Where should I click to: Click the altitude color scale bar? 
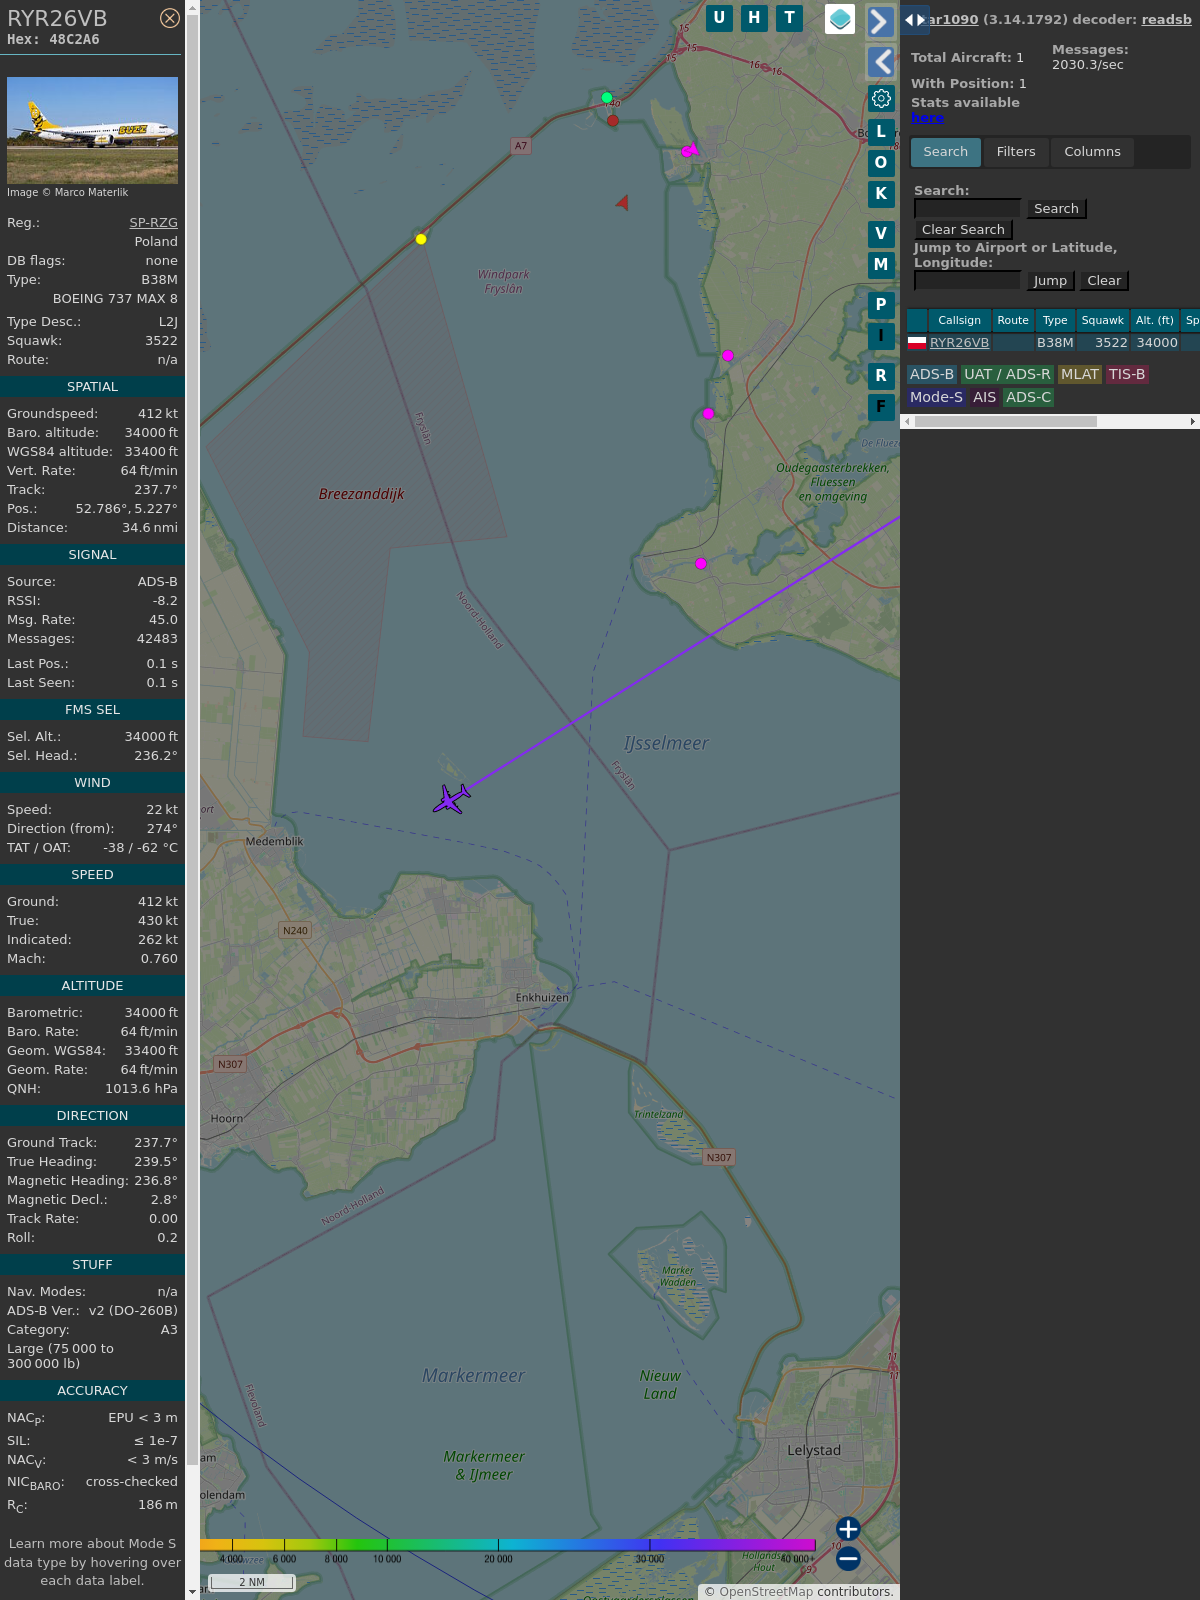click(508, 1545)
